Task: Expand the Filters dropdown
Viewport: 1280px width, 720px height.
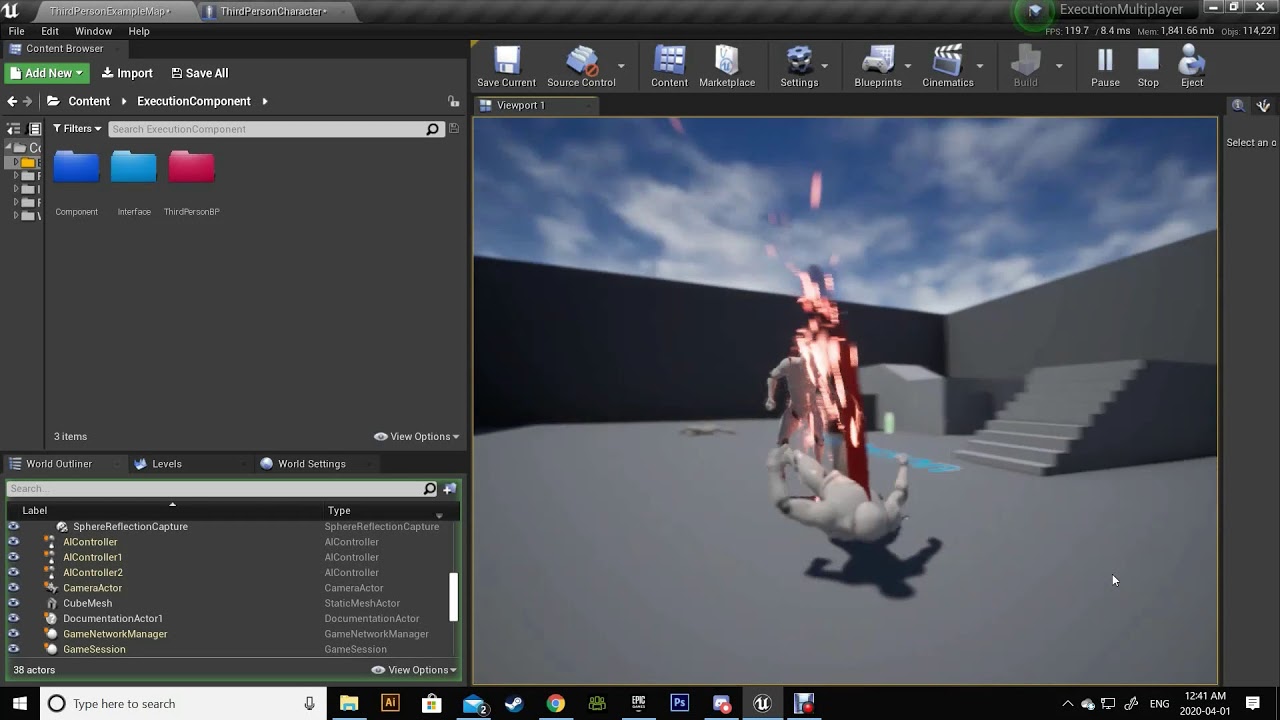Action: 77,129
